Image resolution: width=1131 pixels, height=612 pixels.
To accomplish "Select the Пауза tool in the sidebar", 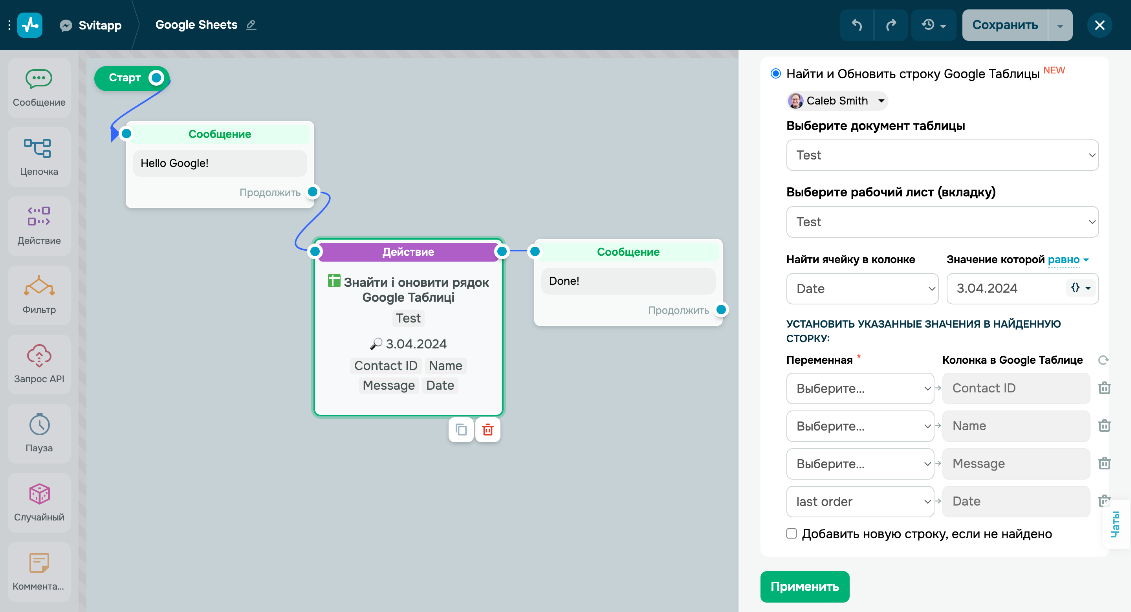I will point(39,432).
